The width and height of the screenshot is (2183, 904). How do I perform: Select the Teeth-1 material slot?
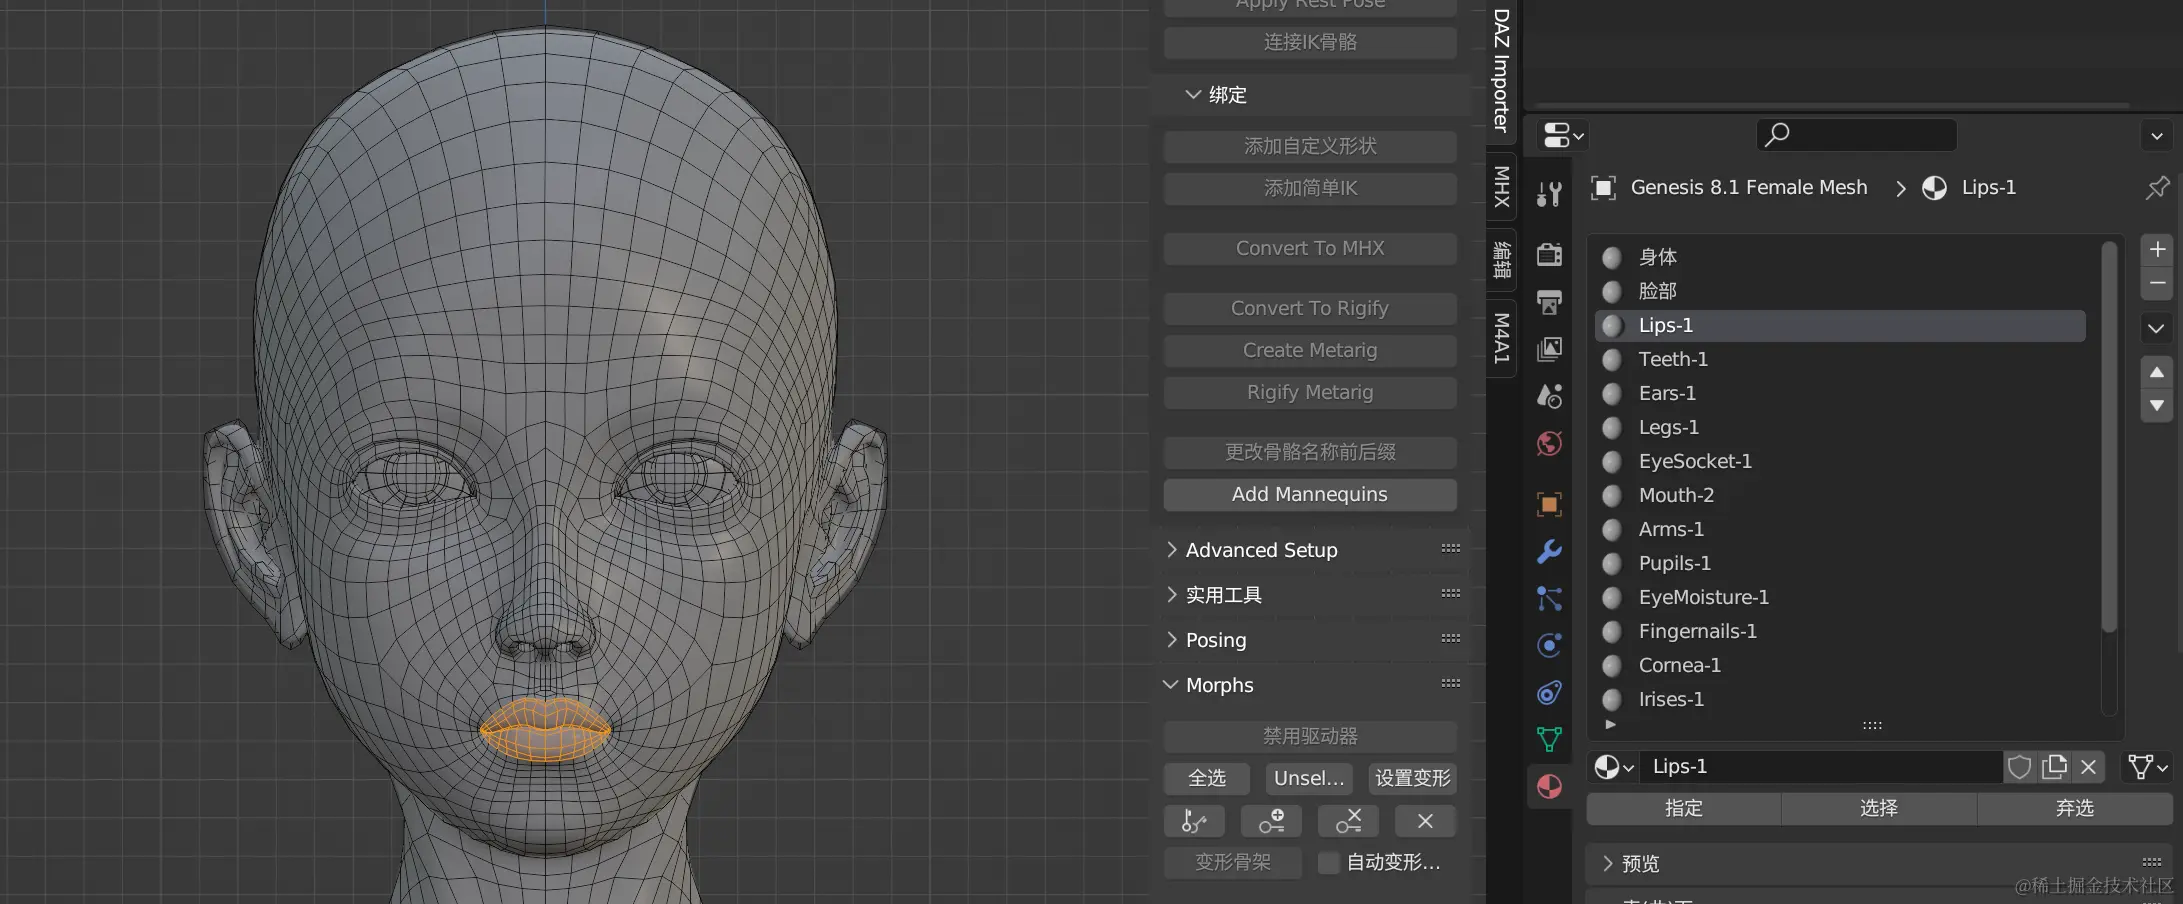coord(1672,359)
